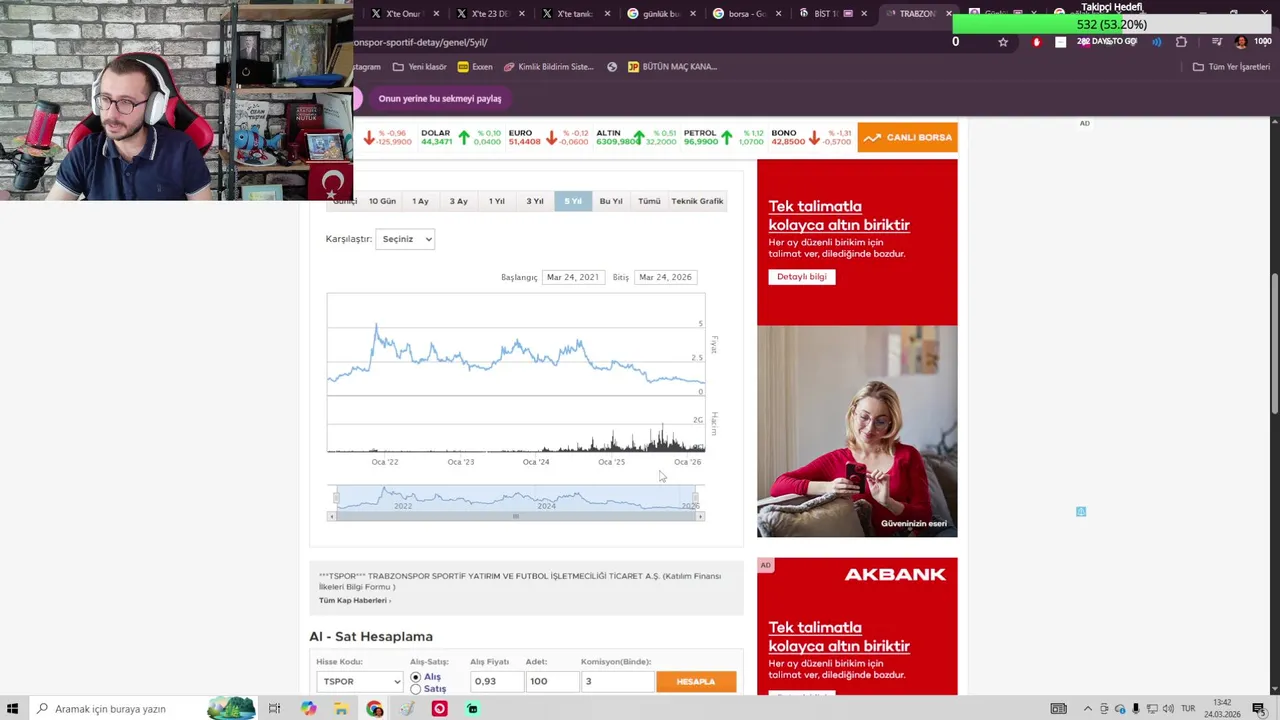Select the '3 Yıl' chart range
The image size is (1280, 720).
pos(535,201)
